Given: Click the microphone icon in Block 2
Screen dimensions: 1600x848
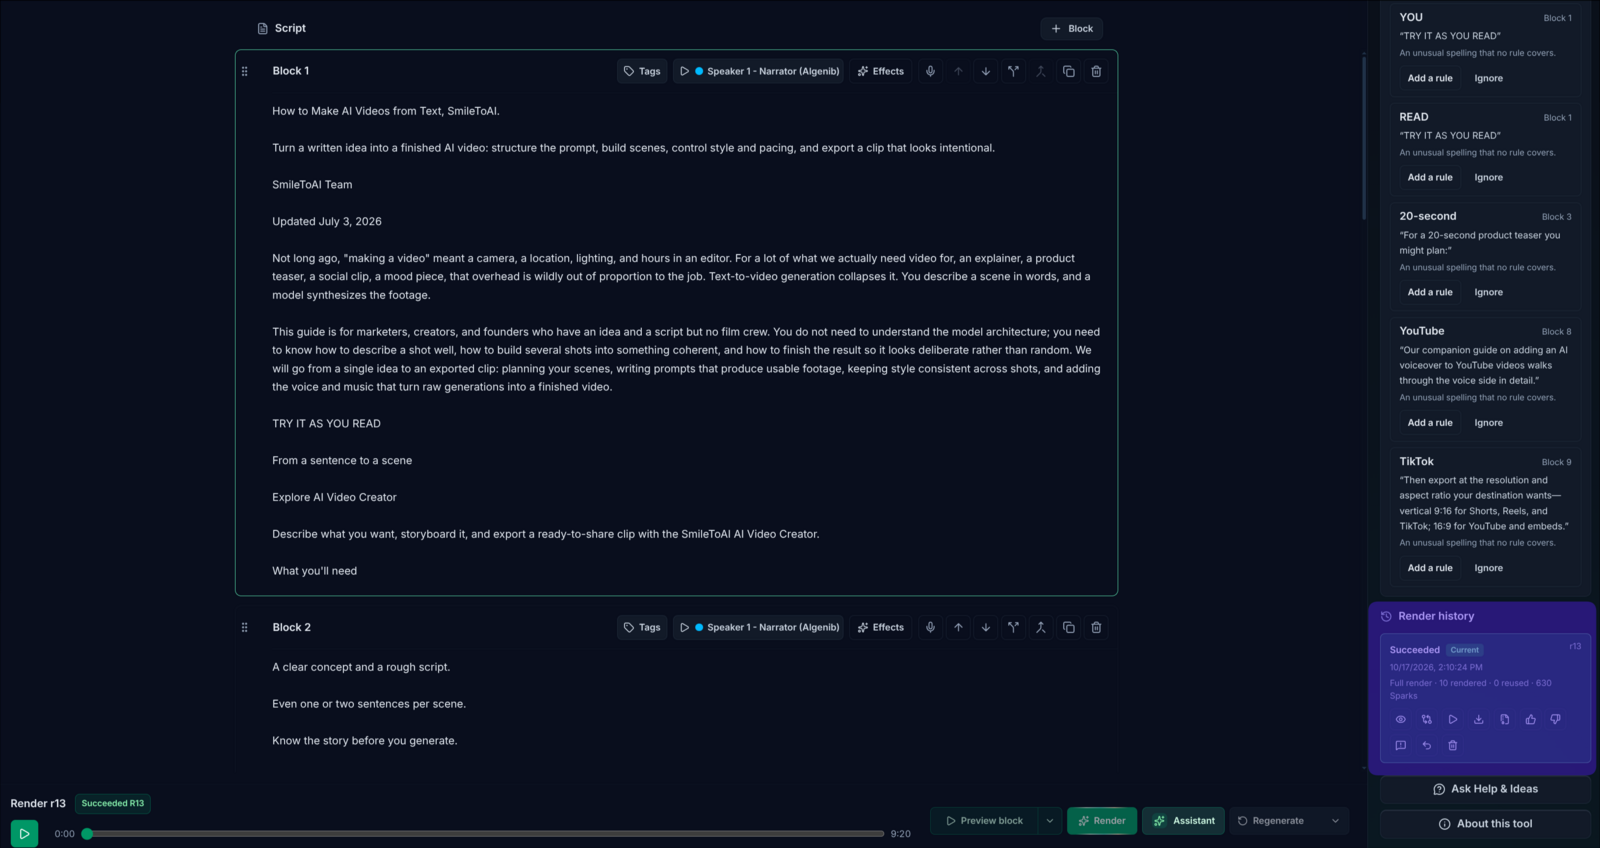Looking at the screenshot, I should coord(930,627).
